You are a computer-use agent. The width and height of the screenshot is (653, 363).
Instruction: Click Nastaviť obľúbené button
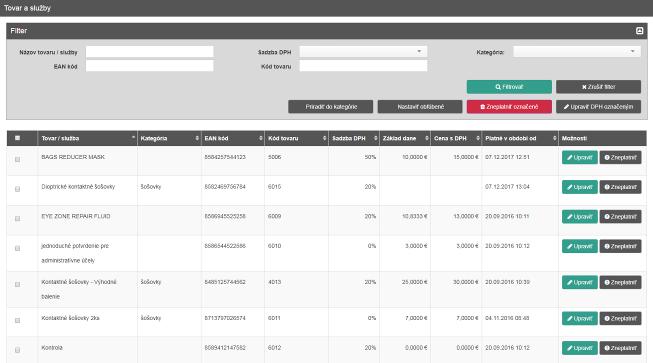coord(420,107)
